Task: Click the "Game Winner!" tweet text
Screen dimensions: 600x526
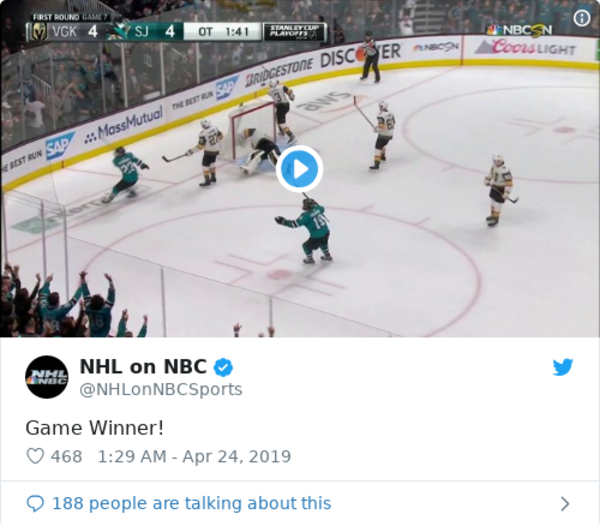Action: tap(95, 426)
